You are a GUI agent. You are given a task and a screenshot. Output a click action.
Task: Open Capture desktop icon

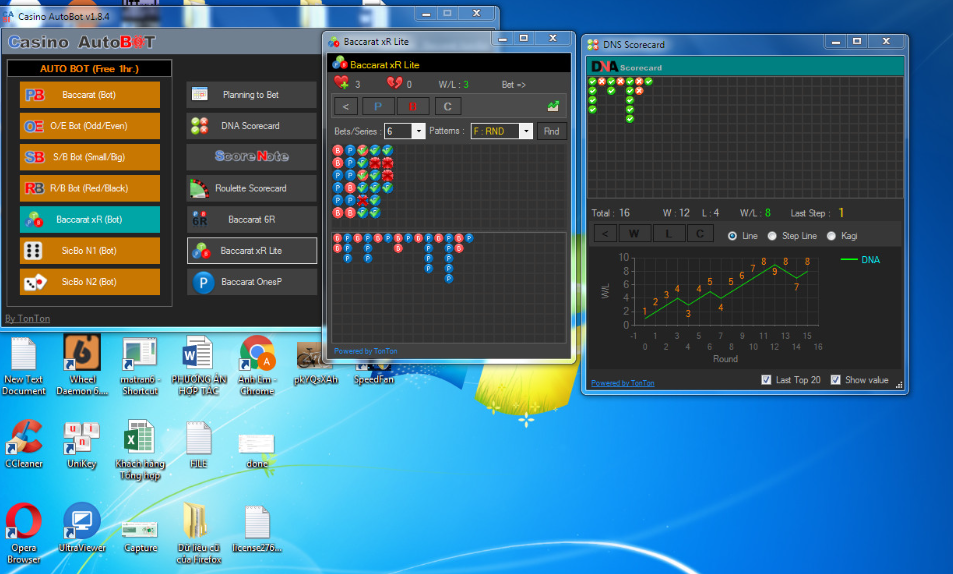coord(140,536)
